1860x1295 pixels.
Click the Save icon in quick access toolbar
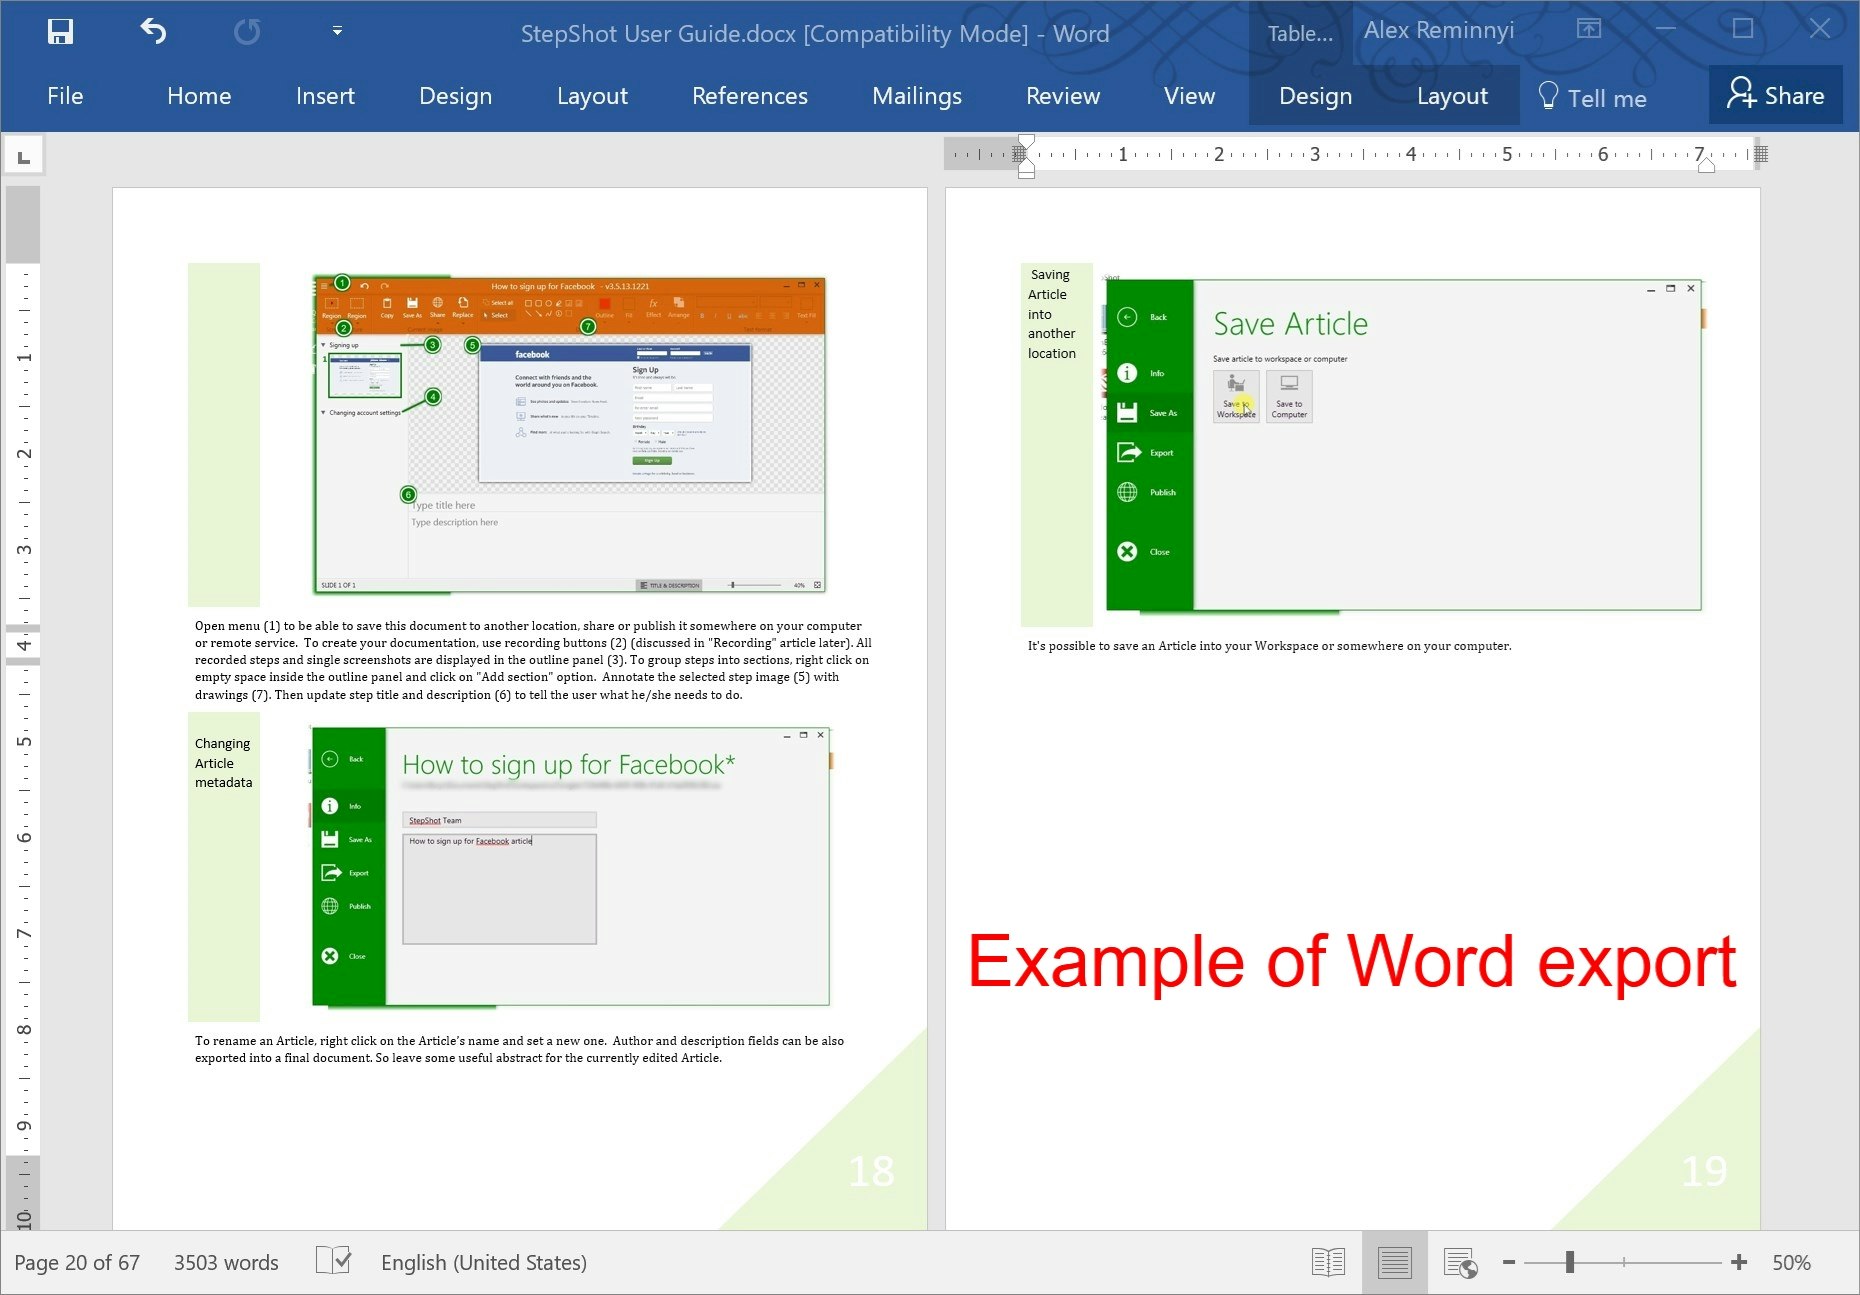click(60, 32)
